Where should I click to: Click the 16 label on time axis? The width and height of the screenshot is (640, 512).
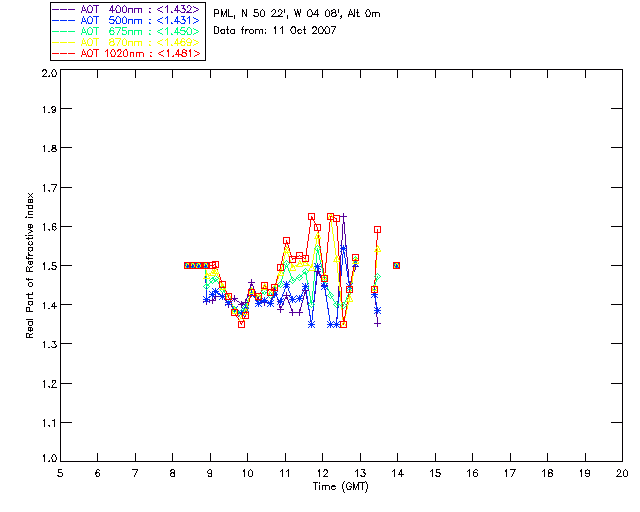(x=472, y=473)
